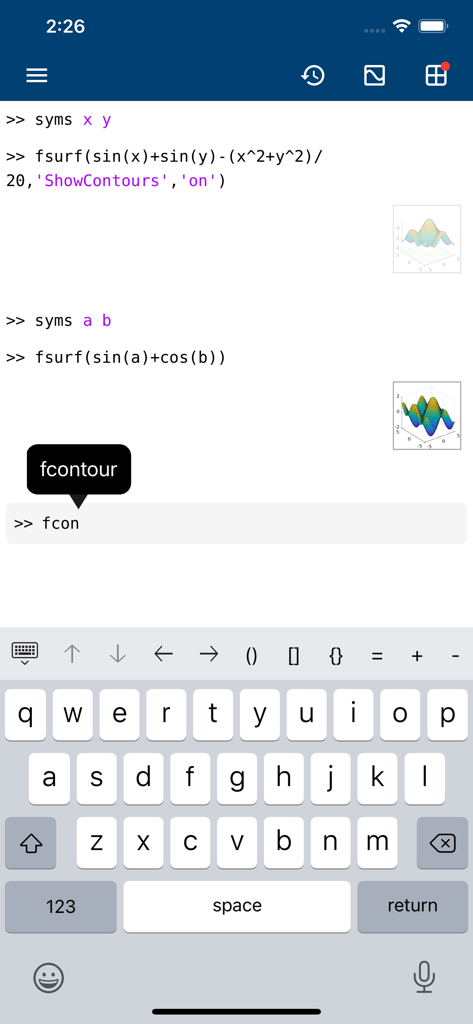Tap the h key

coord(284,778)
